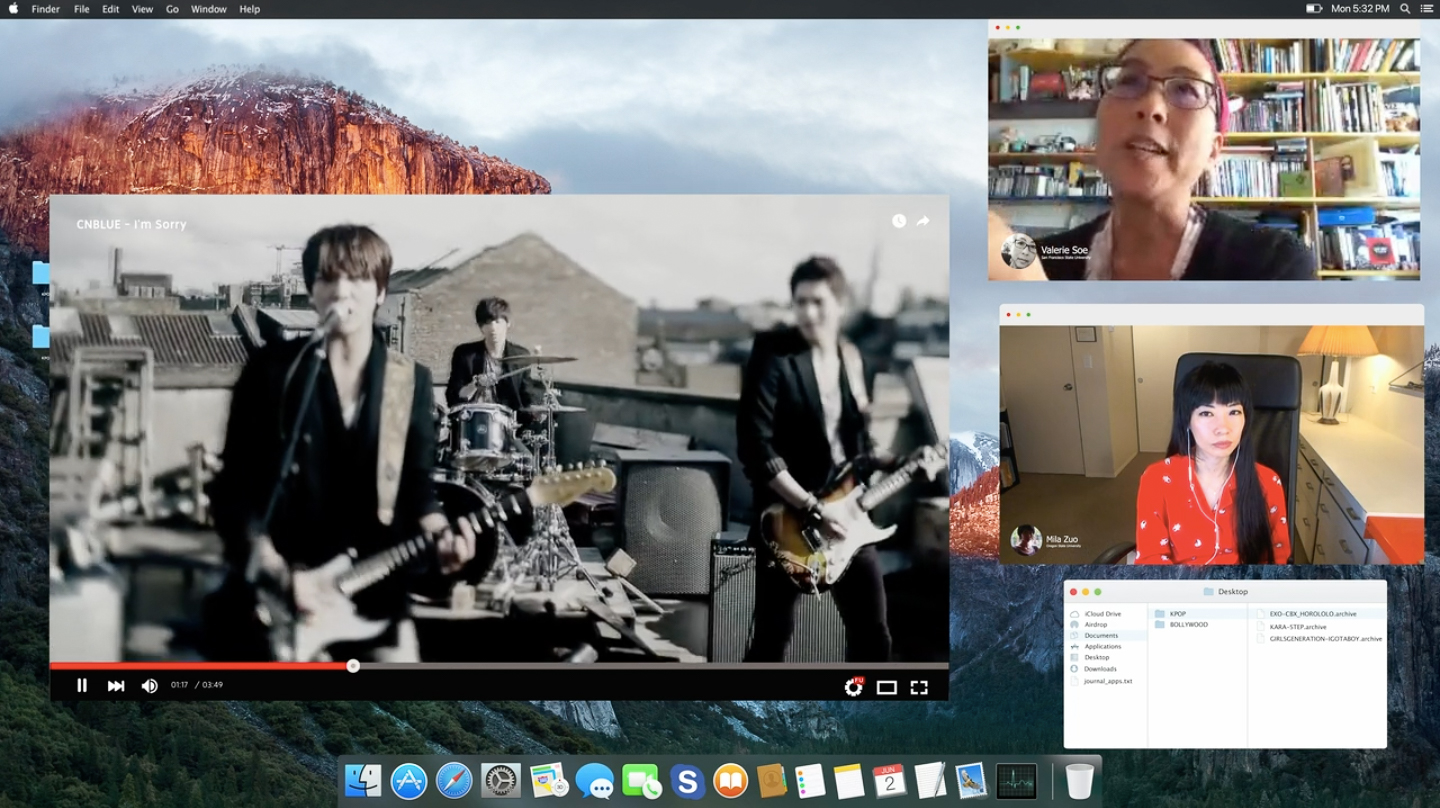Open the Trash in the Dock
1440x808 pixels.
pos(1079,780)
